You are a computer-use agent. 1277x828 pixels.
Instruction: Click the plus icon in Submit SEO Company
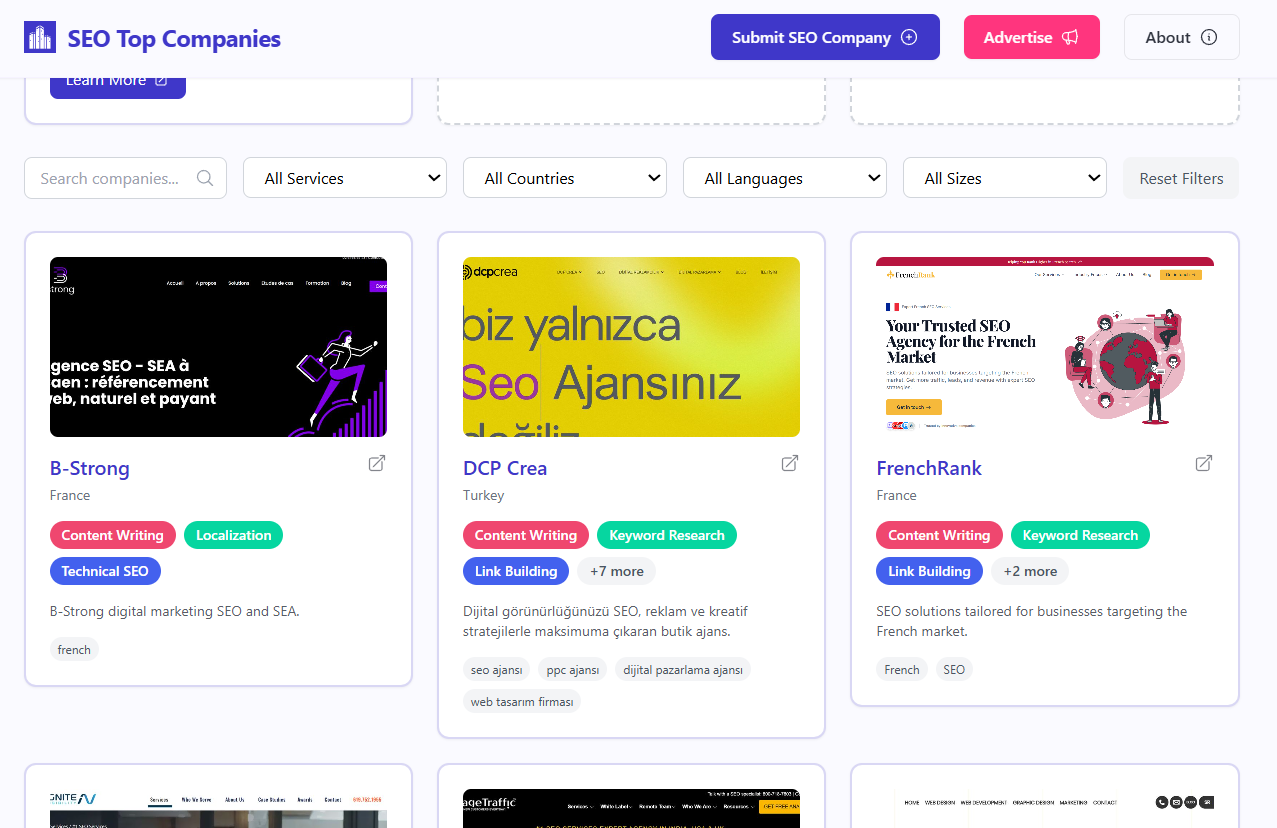click(909, 37)
